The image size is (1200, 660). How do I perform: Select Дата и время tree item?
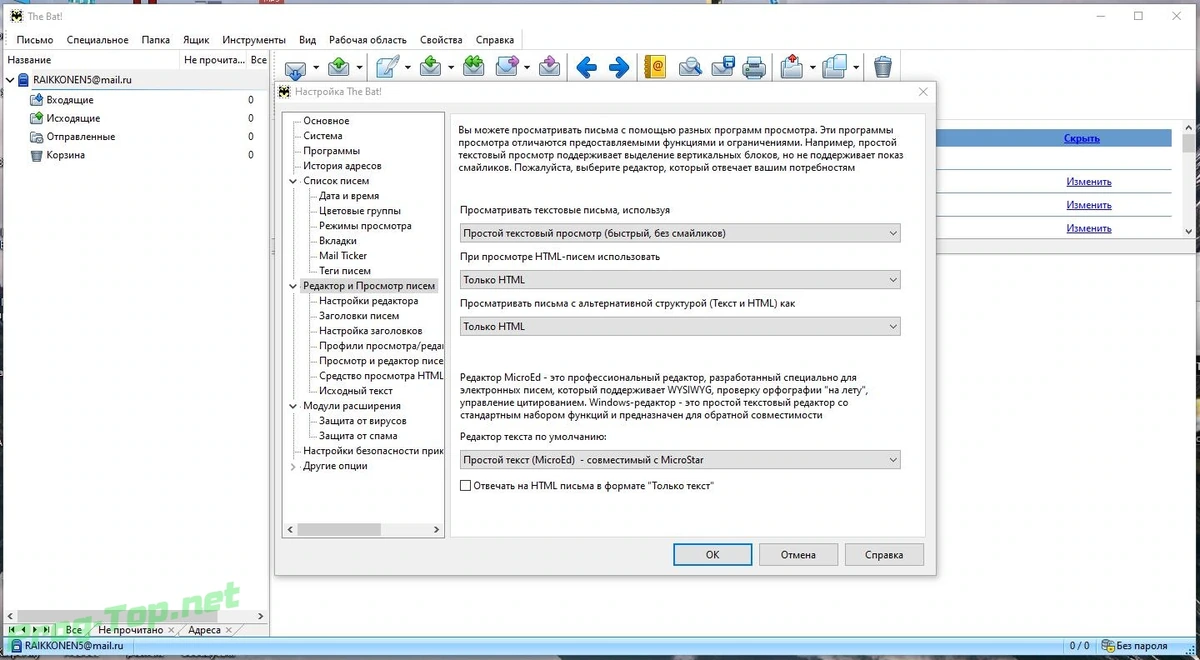click(x=349, y=196)
